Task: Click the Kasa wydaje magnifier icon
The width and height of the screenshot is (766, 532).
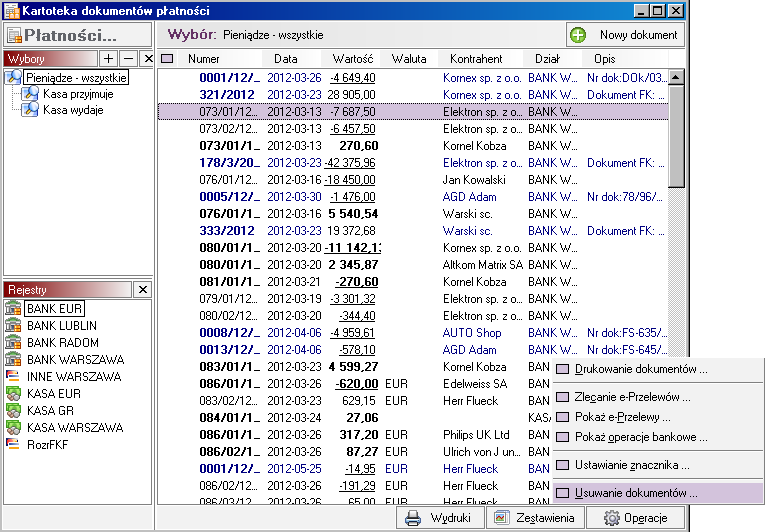Action: [30, 110]
